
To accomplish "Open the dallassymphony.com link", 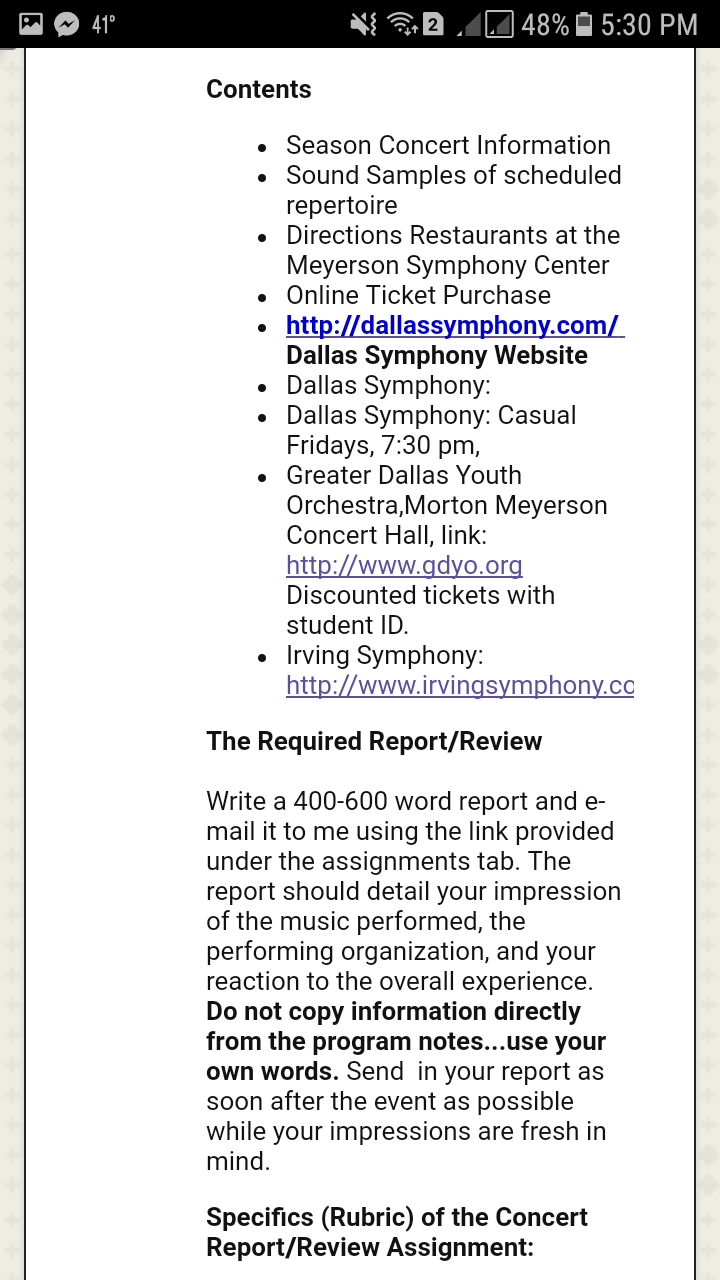I will point(453,325).
